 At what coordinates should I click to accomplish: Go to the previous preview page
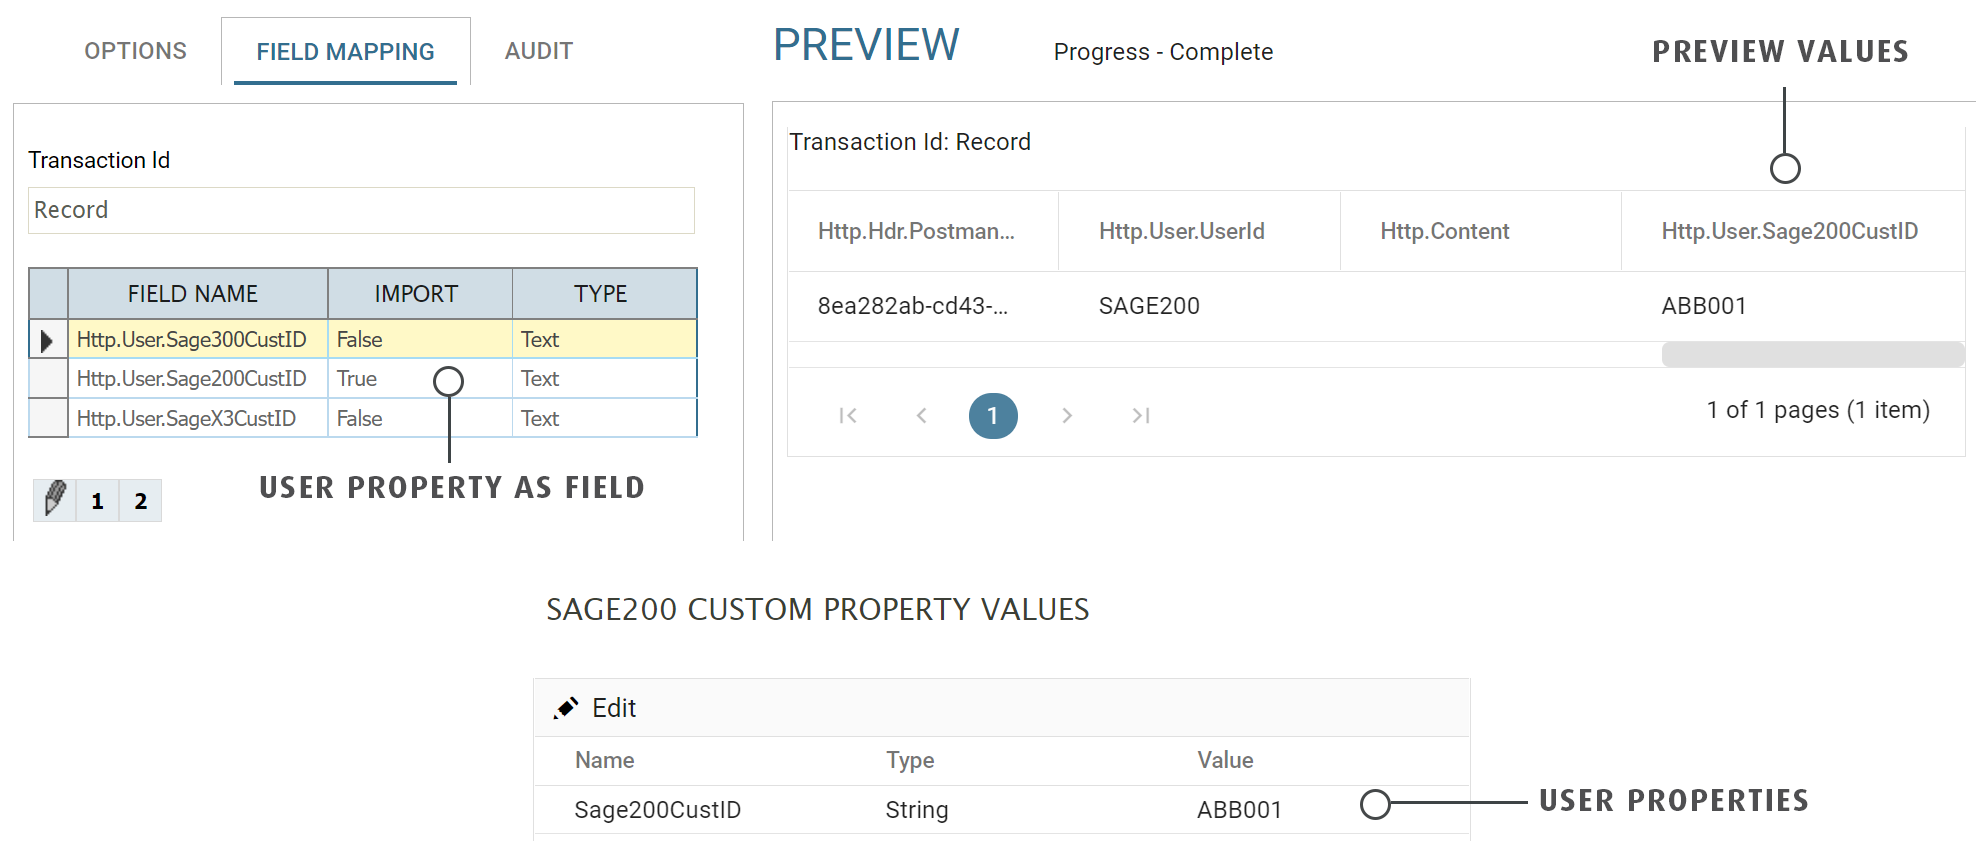pyautogui.click(x=921, y=415)
